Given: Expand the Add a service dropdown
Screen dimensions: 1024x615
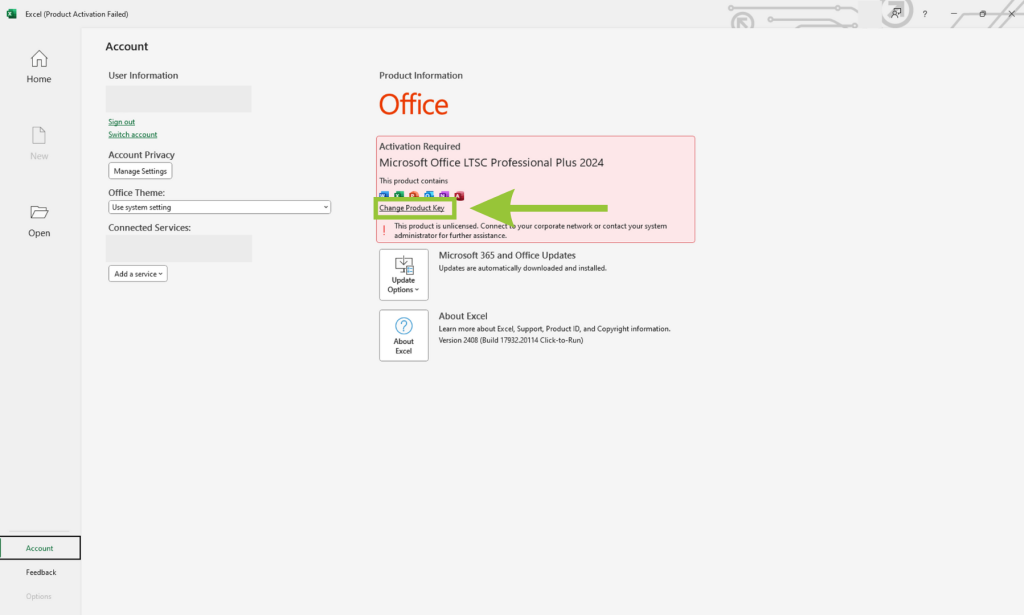Looking at the screenshot, I should pos(137,272).
